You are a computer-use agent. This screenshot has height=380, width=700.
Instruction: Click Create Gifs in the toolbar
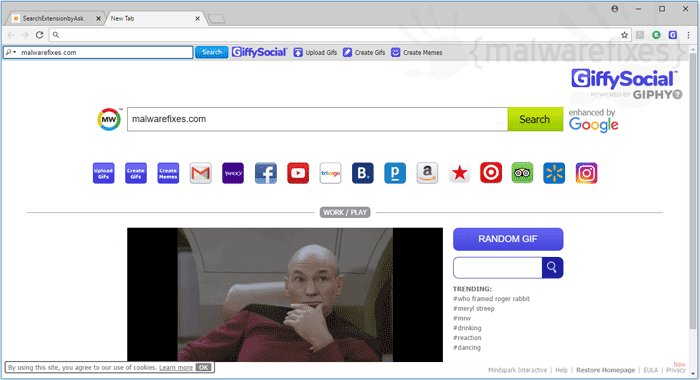pos(364,52)
